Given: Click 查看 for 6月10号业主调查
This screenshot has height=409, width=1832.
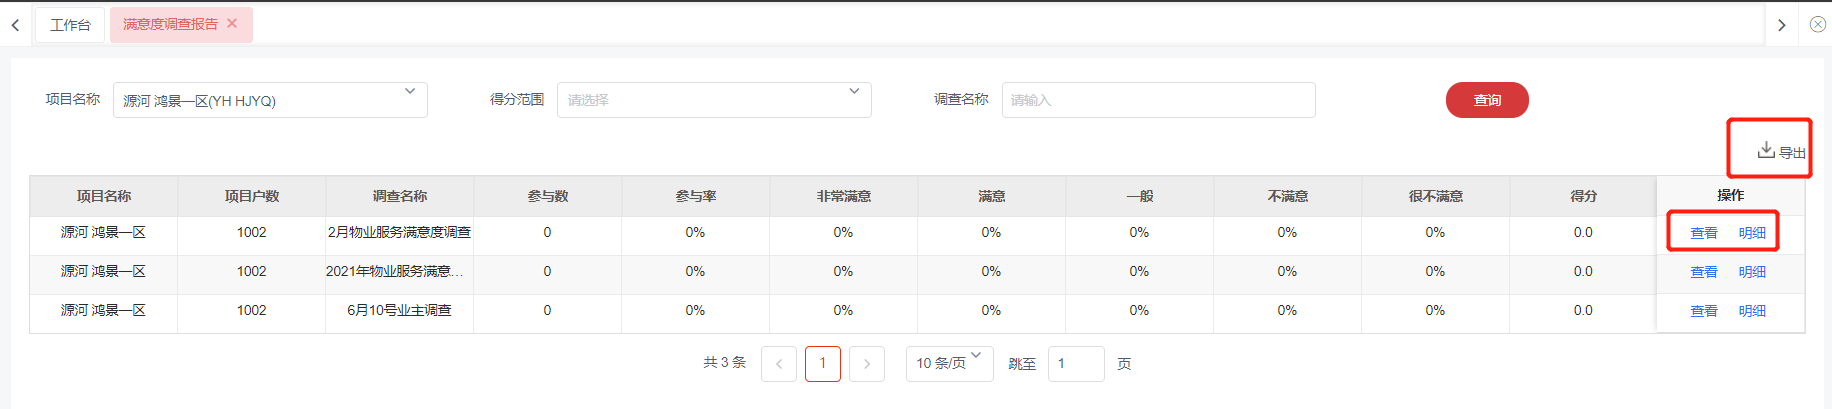Looking at the screenshot, I should coord(1703,311).
